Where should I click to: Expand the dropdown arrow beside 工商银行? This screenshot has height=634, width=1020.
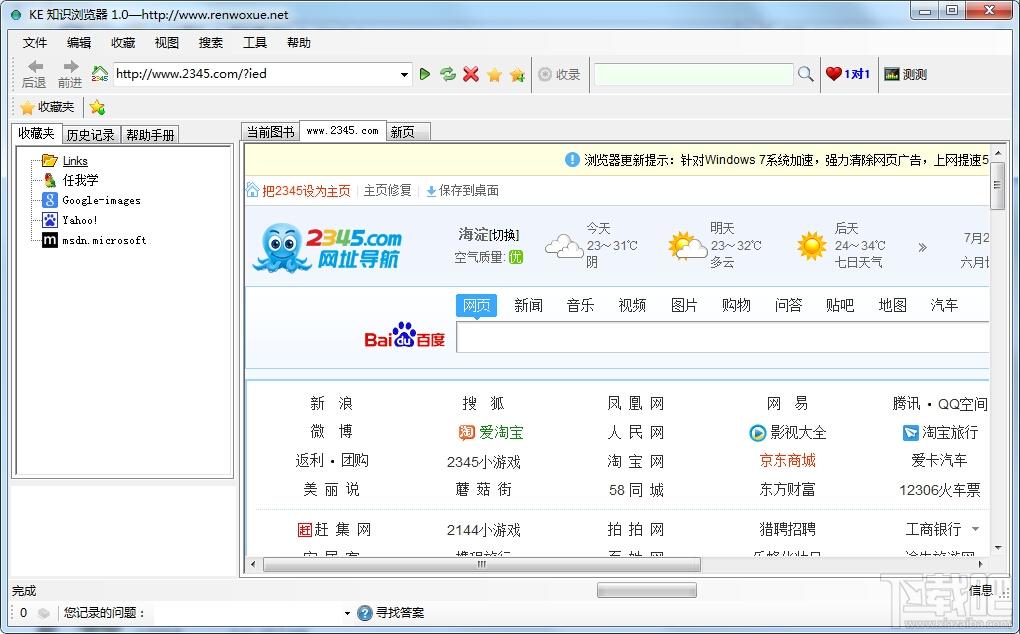(975, 529)
